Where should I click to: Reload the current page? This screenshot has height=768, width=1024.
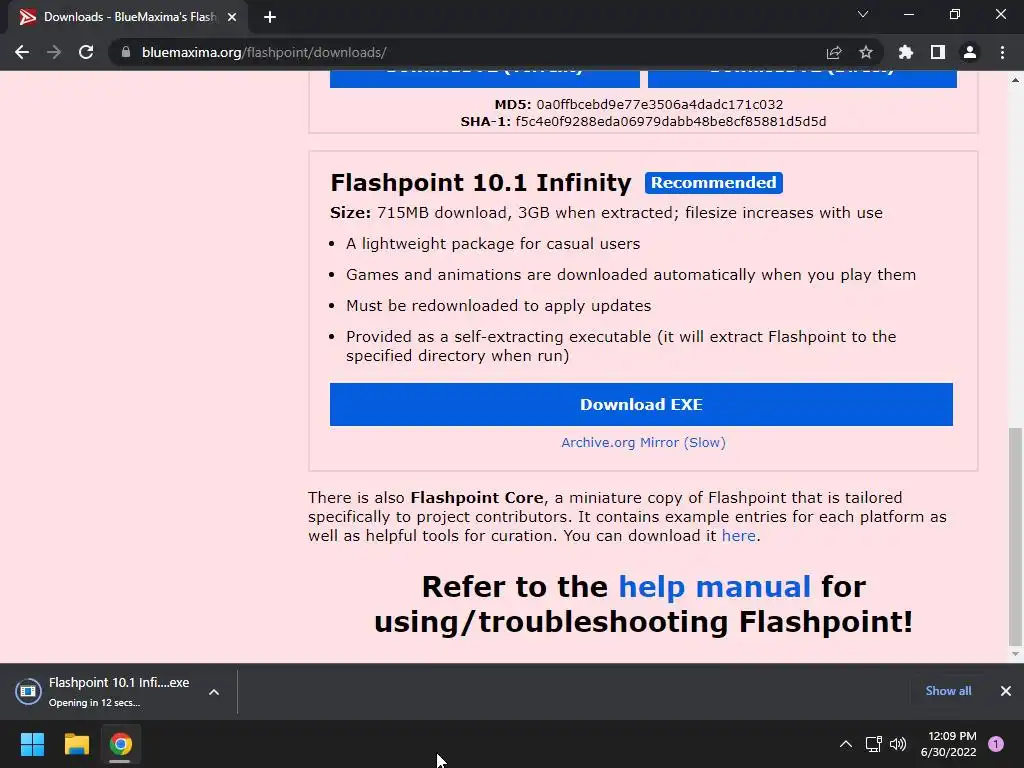tap(86, 52)
